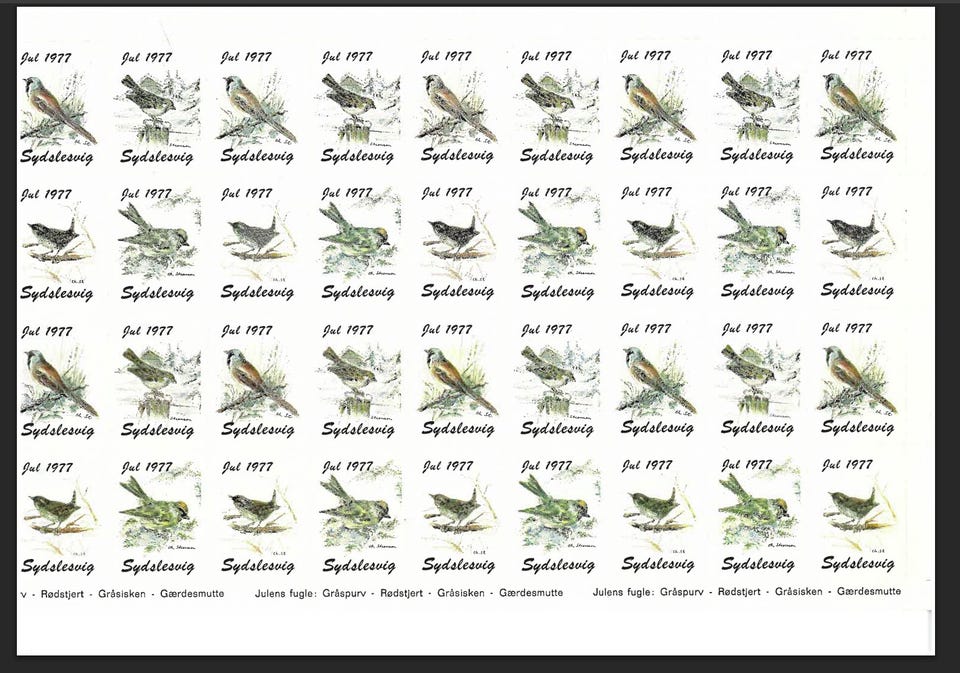Click the sparrow stamp in the top-left corner
Viewport: 960px width, 673px height.
[x=58, y=108]
